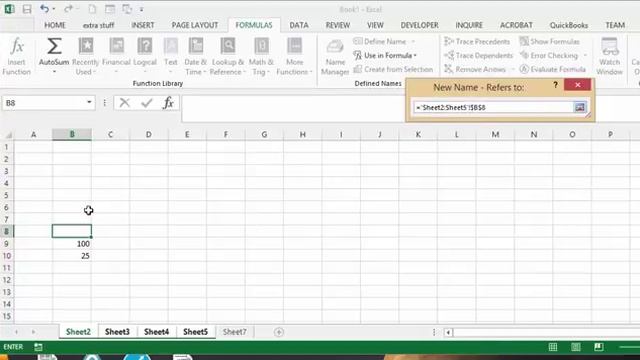Select the Sheet4 worksheet tab

pyautogui.click(x=156, y=332)
